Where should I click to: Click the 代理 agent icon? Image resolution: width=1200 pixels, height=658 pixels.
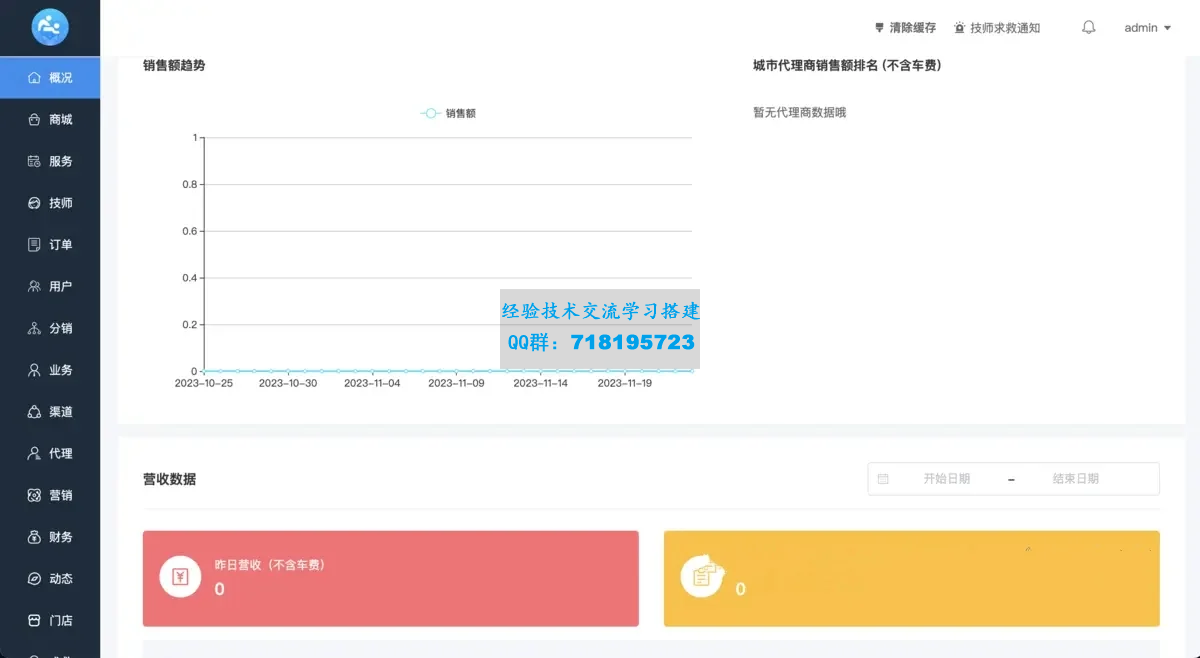point(34,453)
